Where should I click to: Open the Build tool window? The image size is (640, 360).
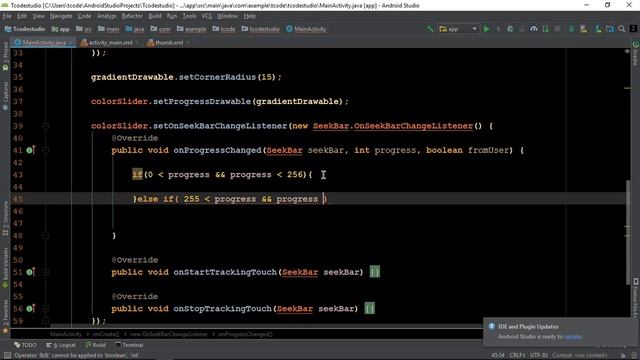pos(96,345)
